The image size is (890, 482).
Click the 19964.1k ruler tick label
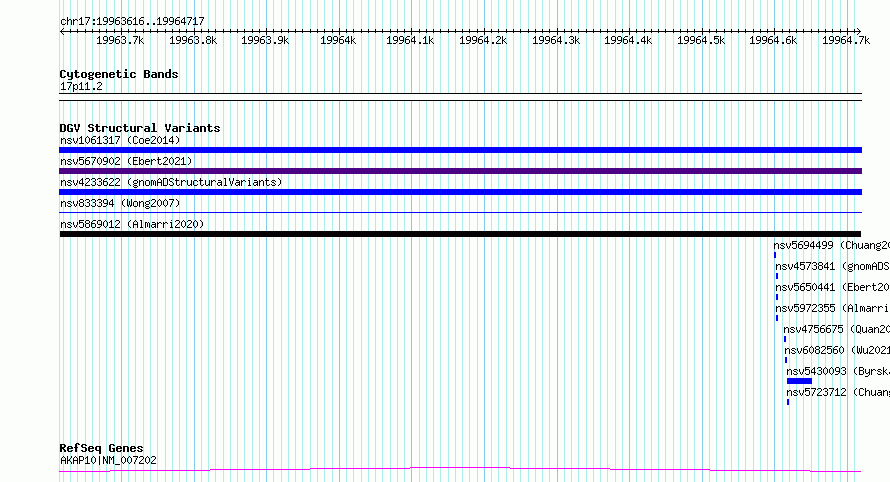[410, 40]
